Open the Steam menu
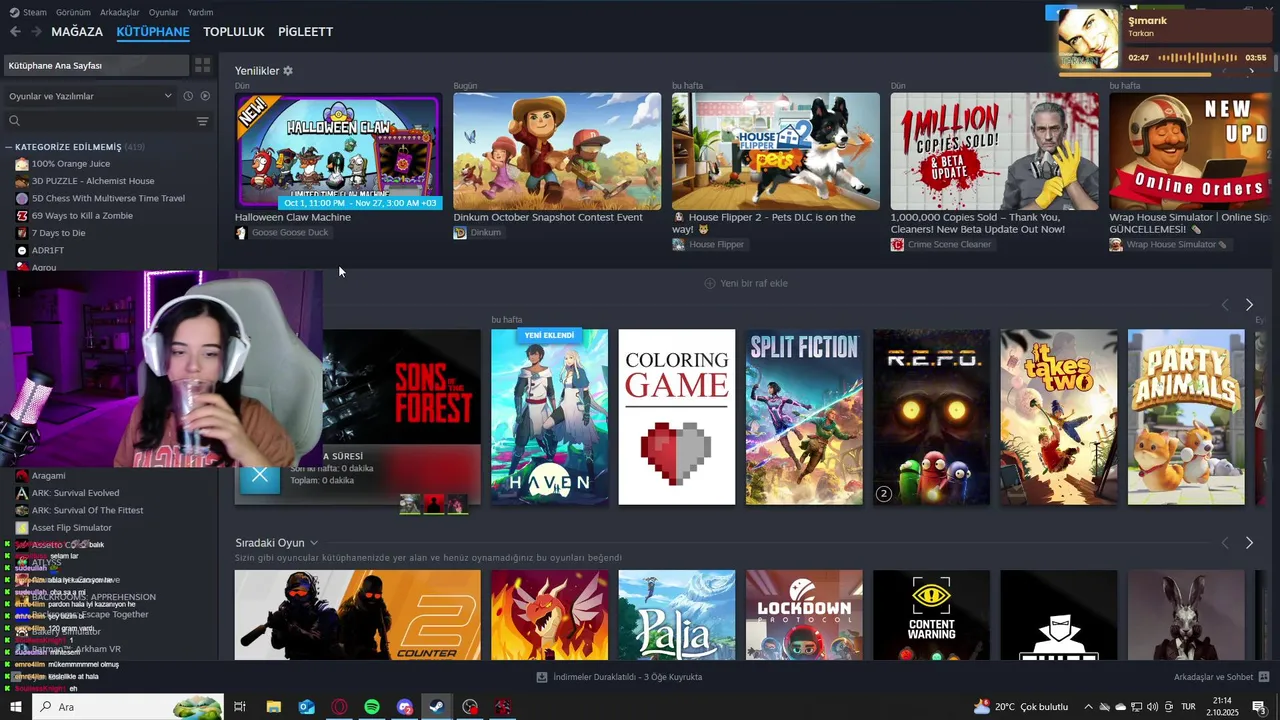1280x720 pixels. coord(29,12)
